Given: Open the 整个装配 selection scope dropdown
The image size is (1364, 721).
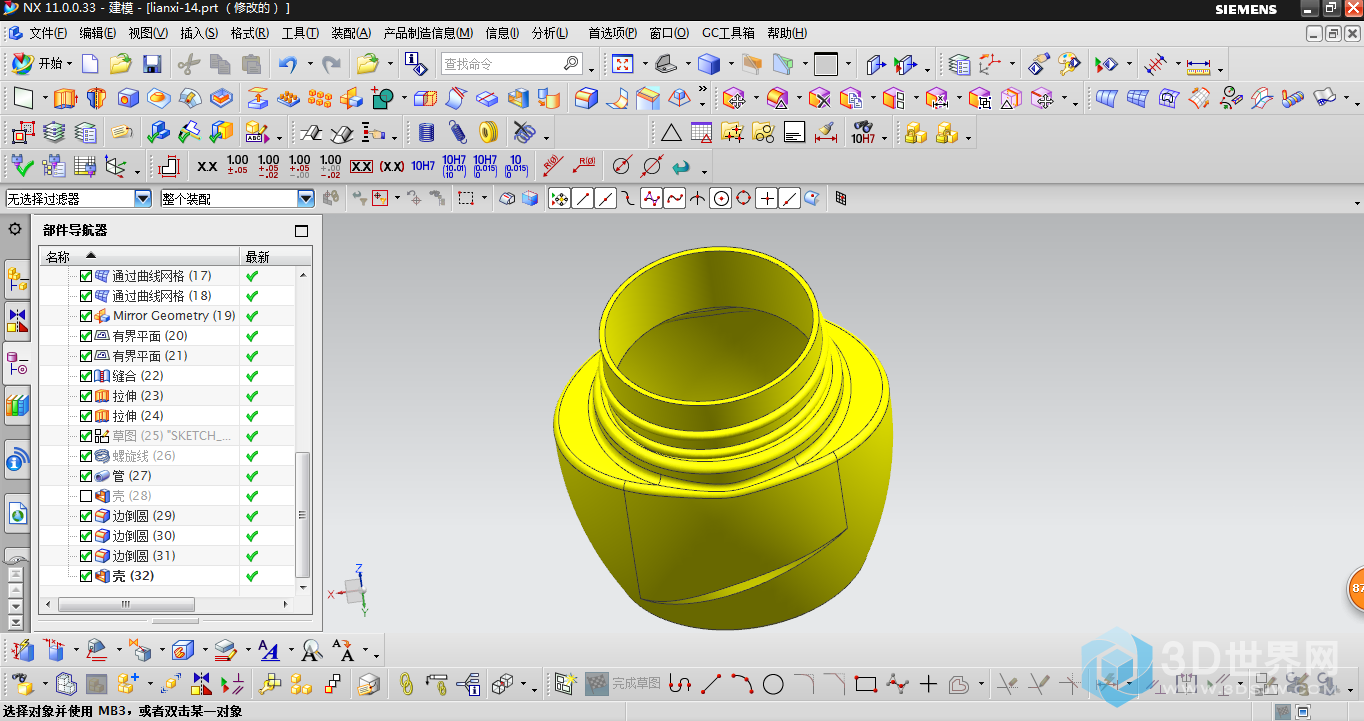Looking at the screenshot, I should tap(306, 199).
